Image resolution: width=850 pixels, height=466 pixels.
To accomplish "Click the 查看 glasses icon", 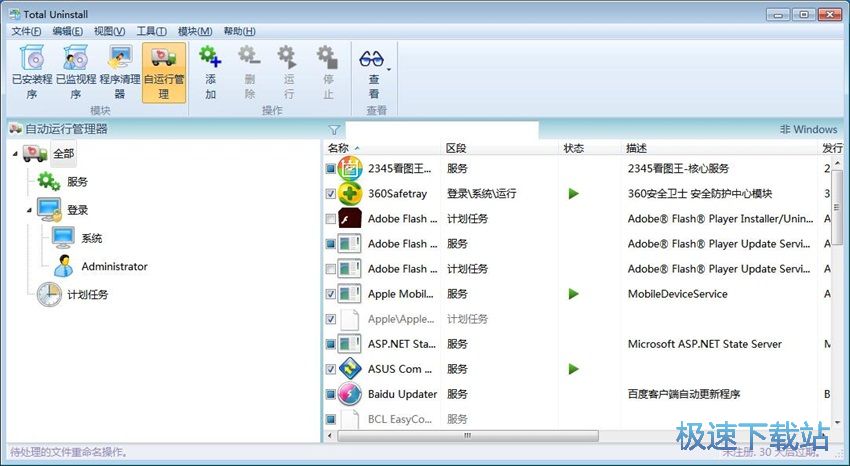I will coord(371,58).
